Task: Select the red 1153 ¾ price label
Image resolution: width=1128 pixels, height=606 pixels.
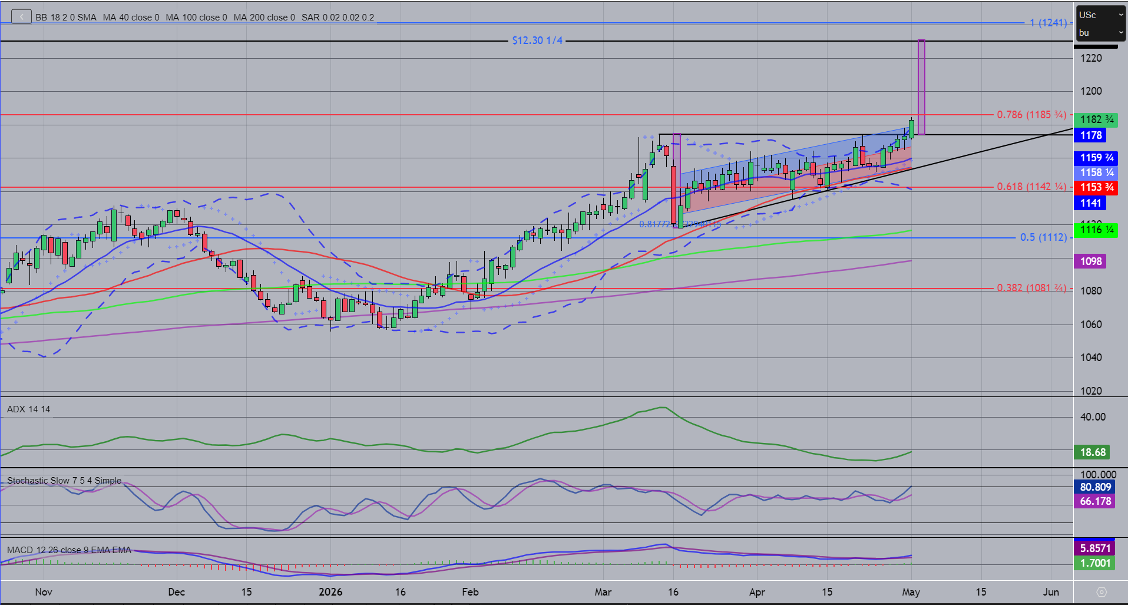Action: coord(1096,187)
